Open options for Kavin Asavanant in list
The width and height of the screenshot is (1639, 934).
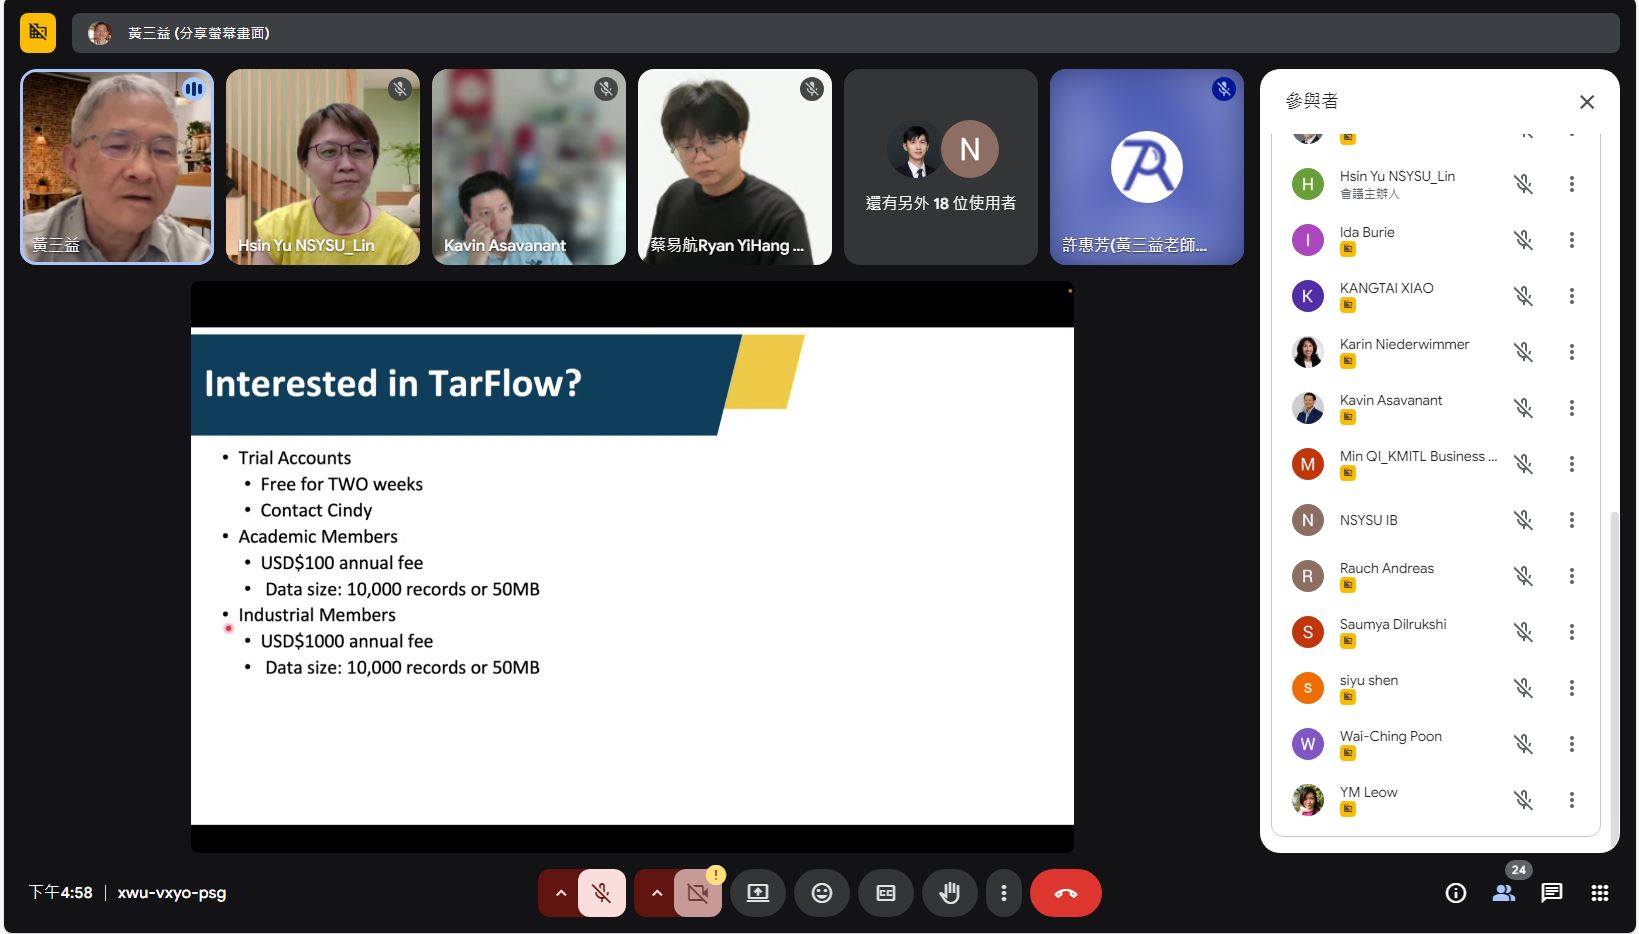pyautogui.click(x=1572, y=408)
